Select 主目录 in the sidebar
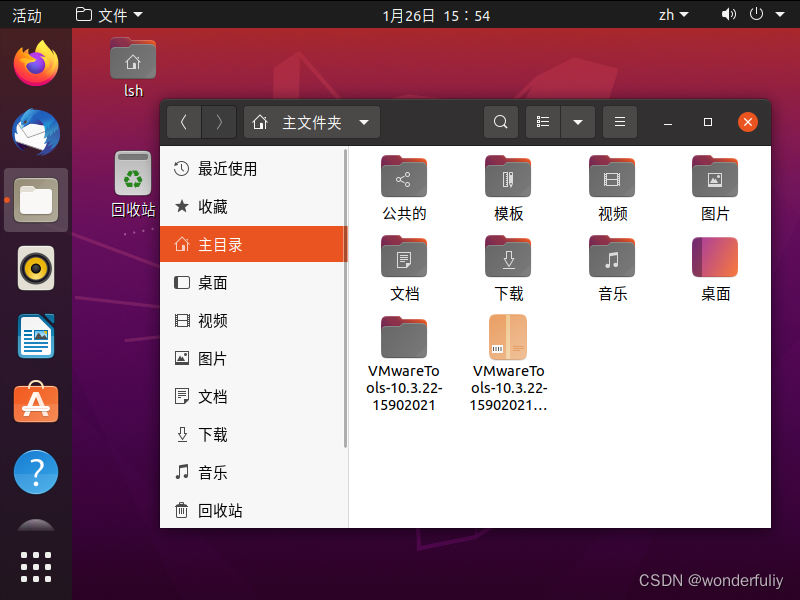Screen dimensions: 800x600 254,244
